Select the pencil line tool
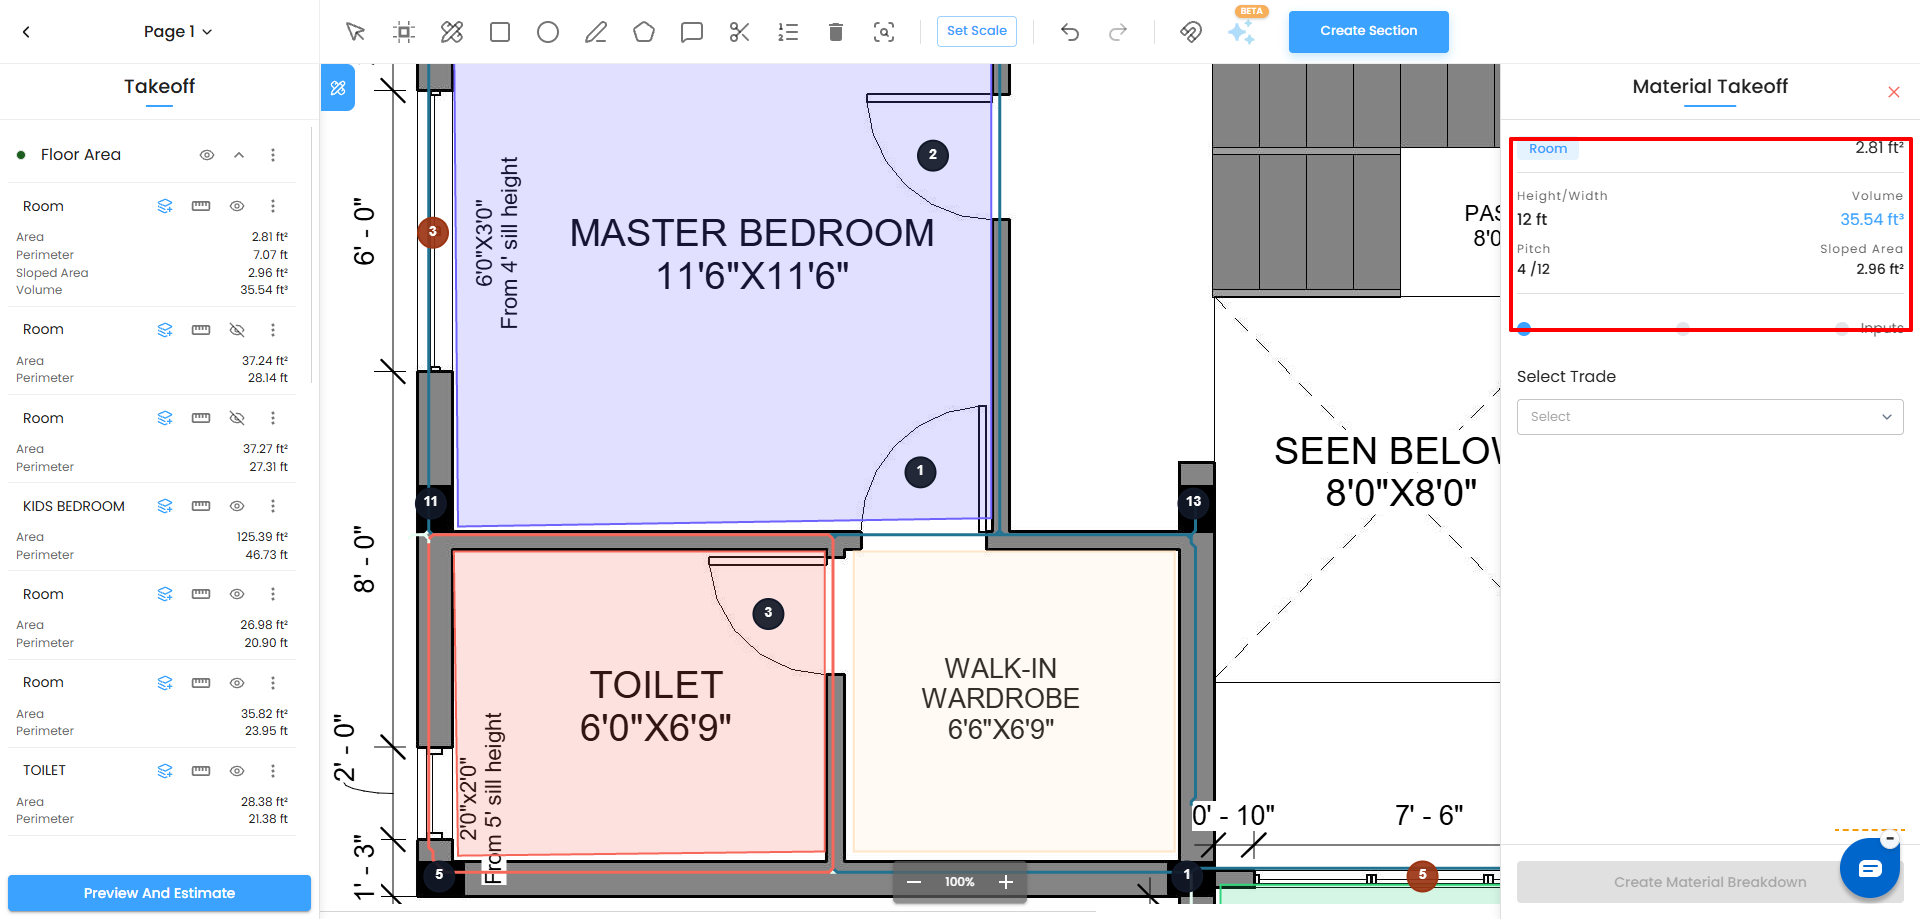The height and width of the screenshot is (919, 1920). pos(596,32)
